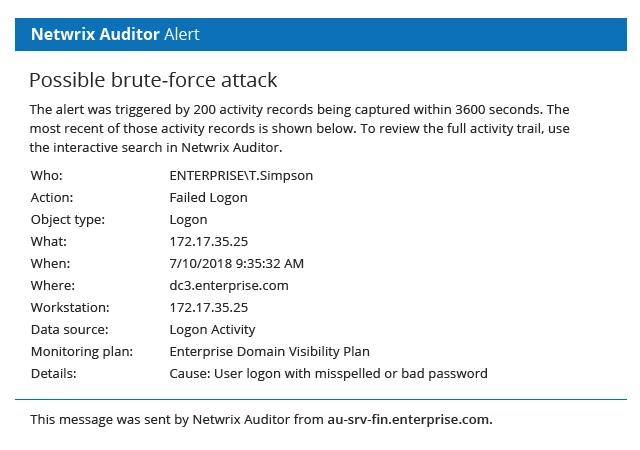The height and width of the screenshot is (450, 640).
Task: Click the Netwrix Auditor Alert header banner
Action: (321, 34)
